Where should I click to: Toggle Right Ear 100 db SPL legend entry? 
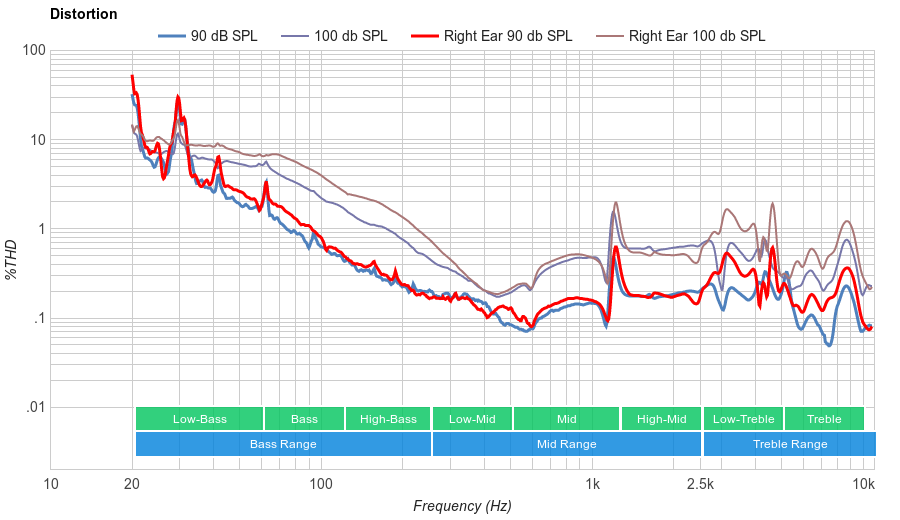(x=696, y=36)
